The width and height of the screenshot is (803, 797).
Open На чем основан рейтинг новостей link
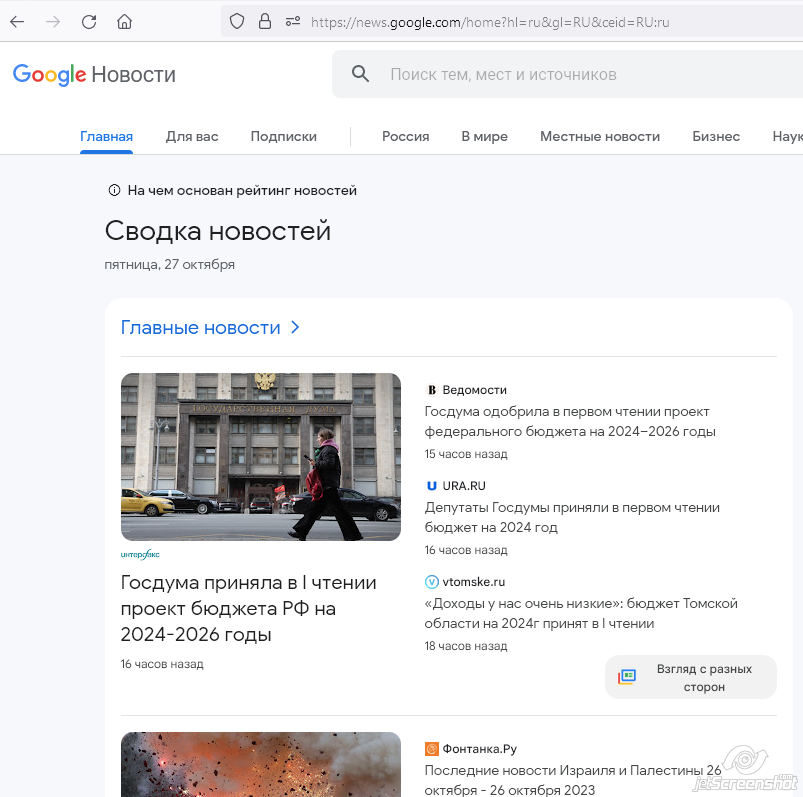[x=242, y=191]
